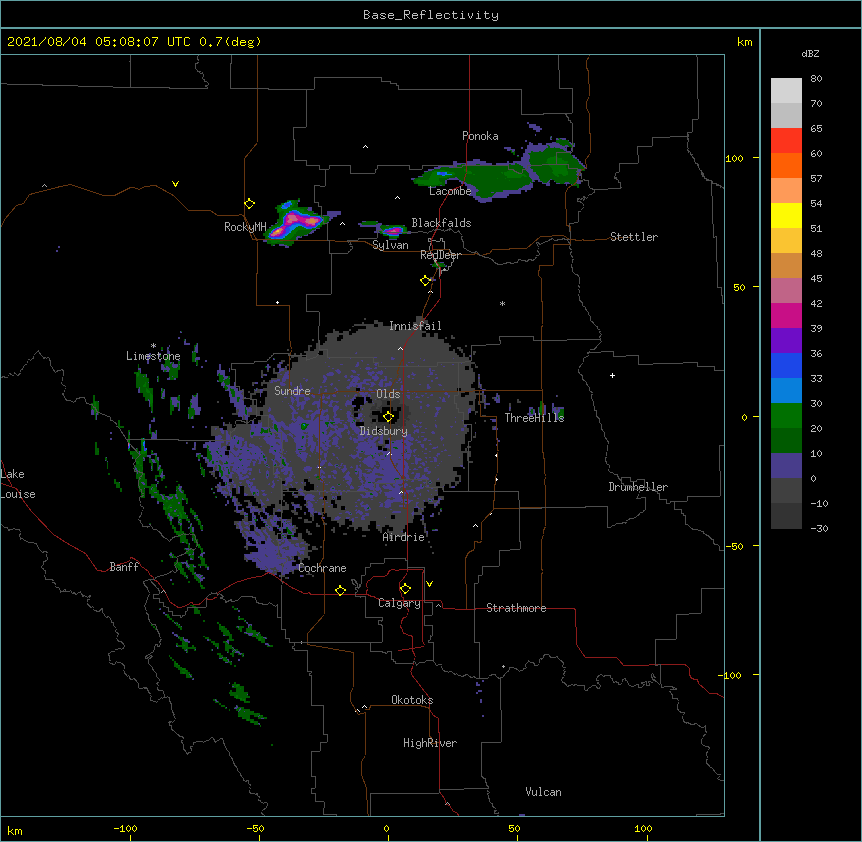Select the magenta legend swatch below 42
The image size is (862, 842).
coord(786,315)
